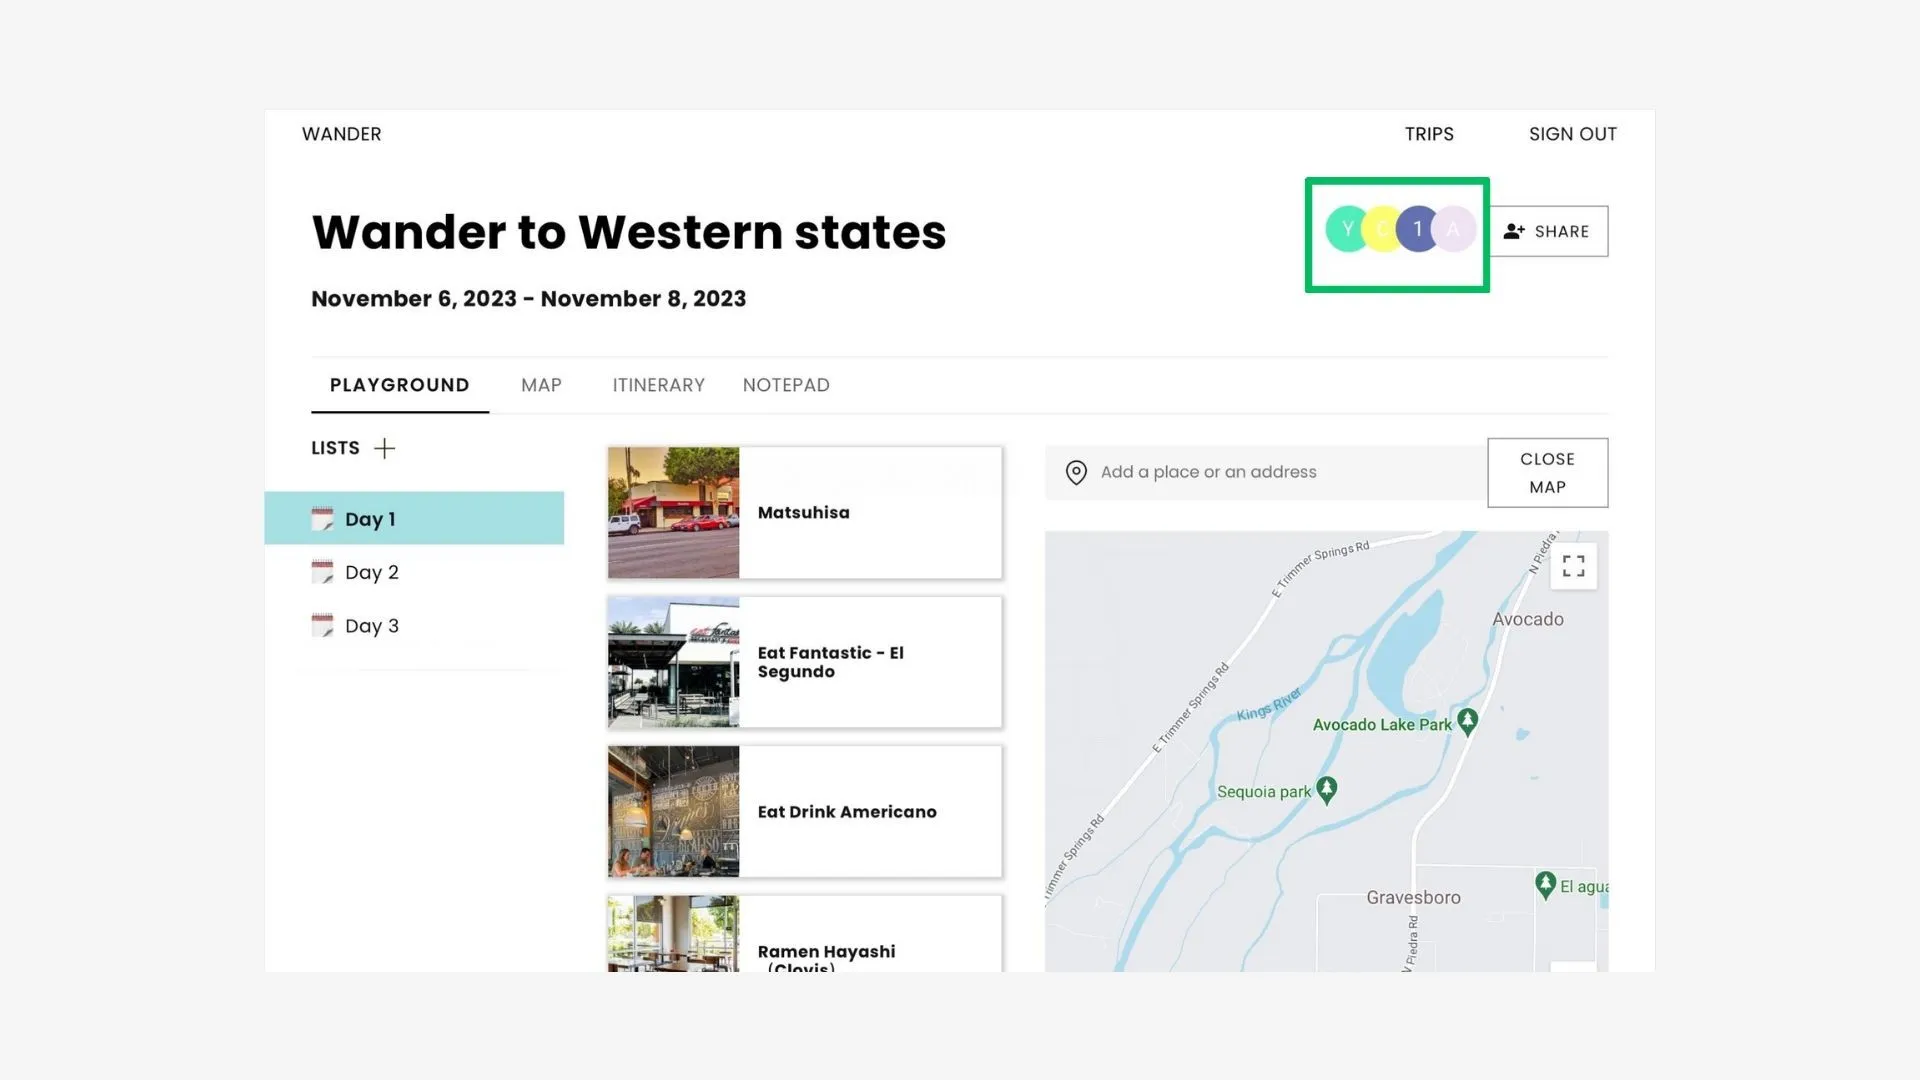Open the Matsuhisa photo thumbnail

tap(673, 513)
